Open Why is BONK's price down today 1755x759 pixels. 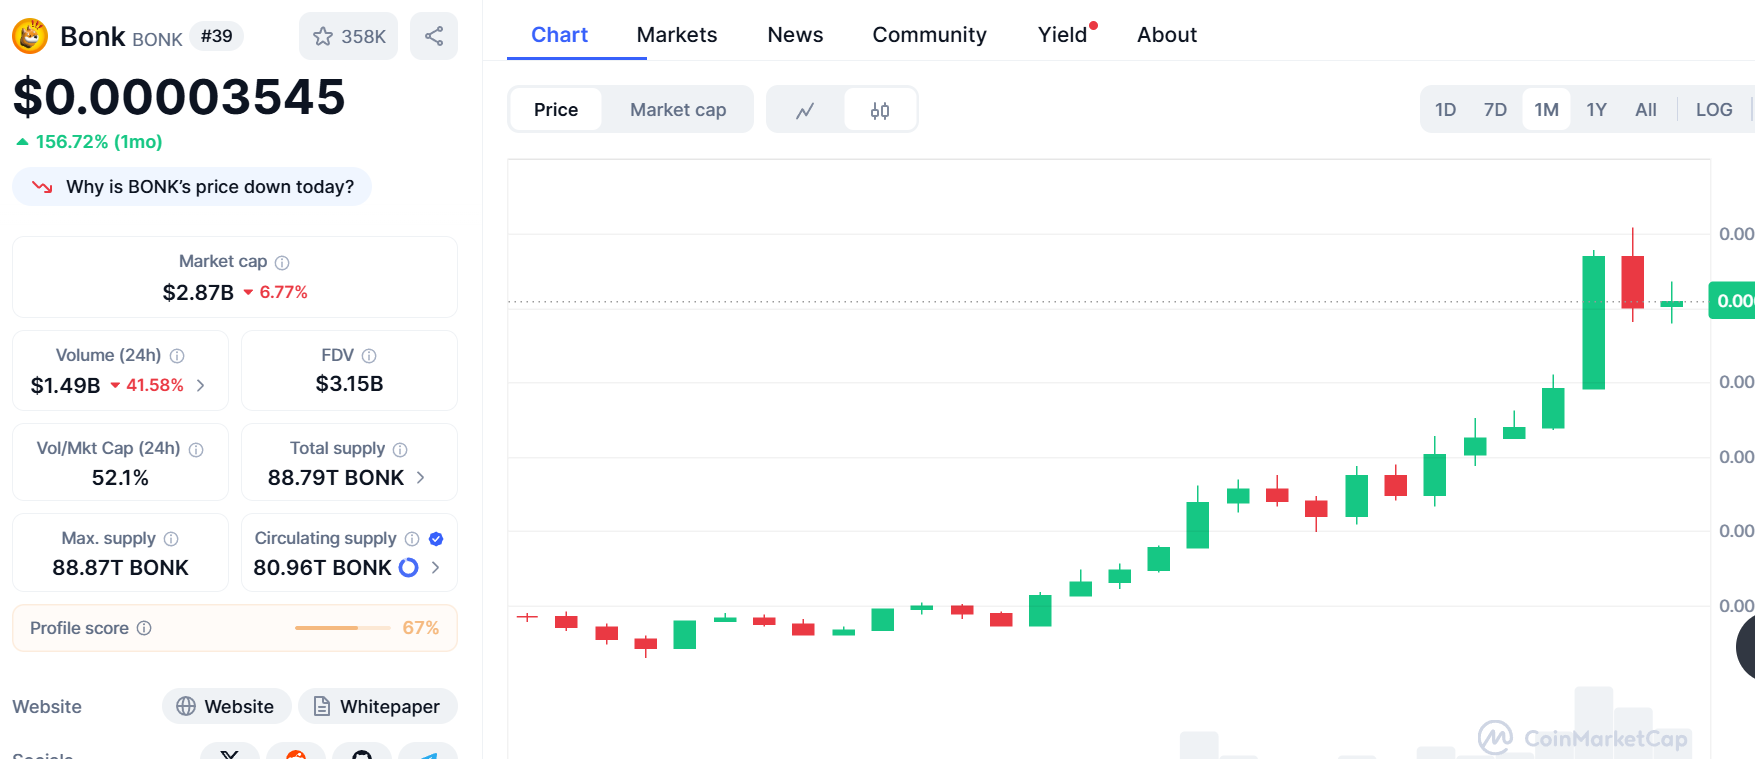click(192, 187)
